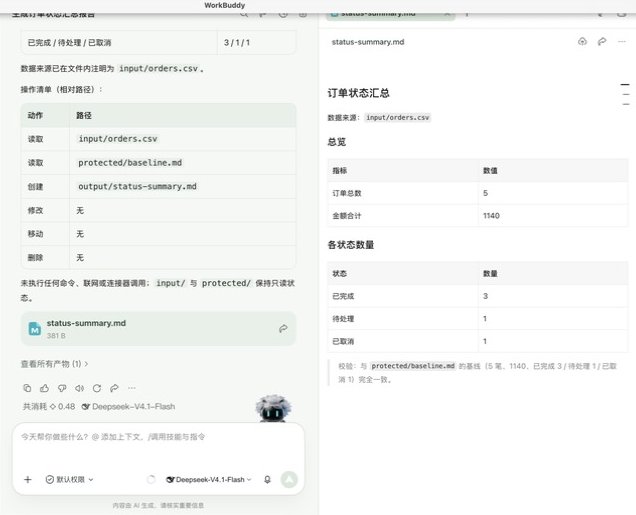Start voice input with microphone icon
The height and width of the screenshot is (515, 636).
click(267, 480)
